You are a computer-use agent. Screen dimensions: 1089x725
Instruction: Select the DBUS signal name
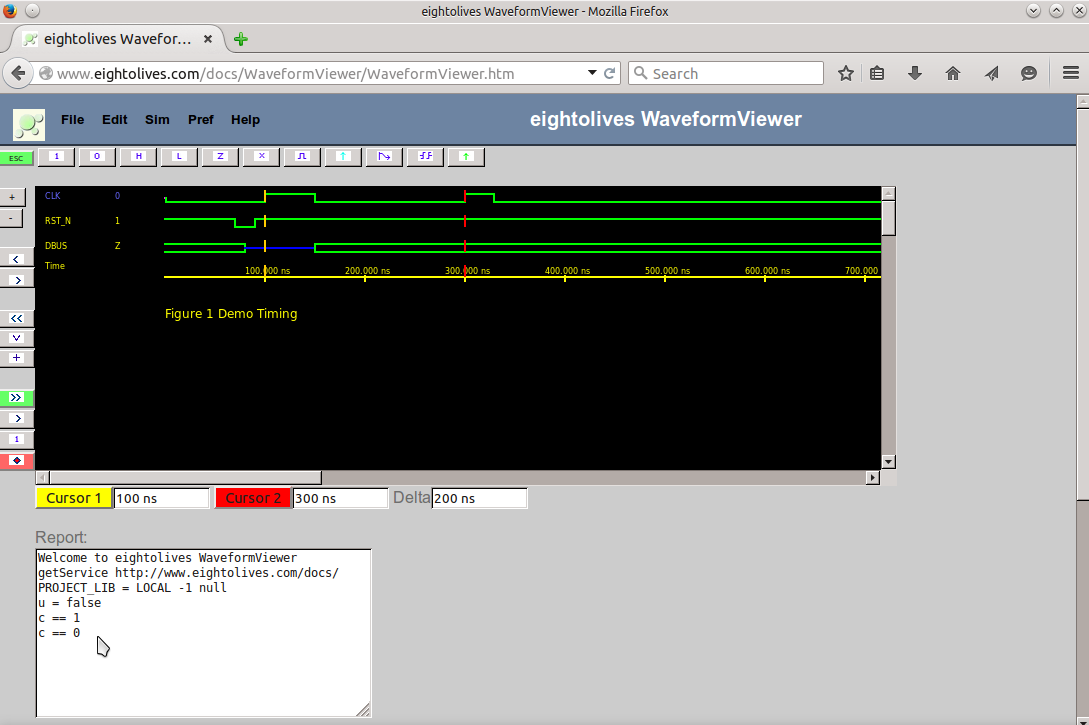[x=56, y=246]
